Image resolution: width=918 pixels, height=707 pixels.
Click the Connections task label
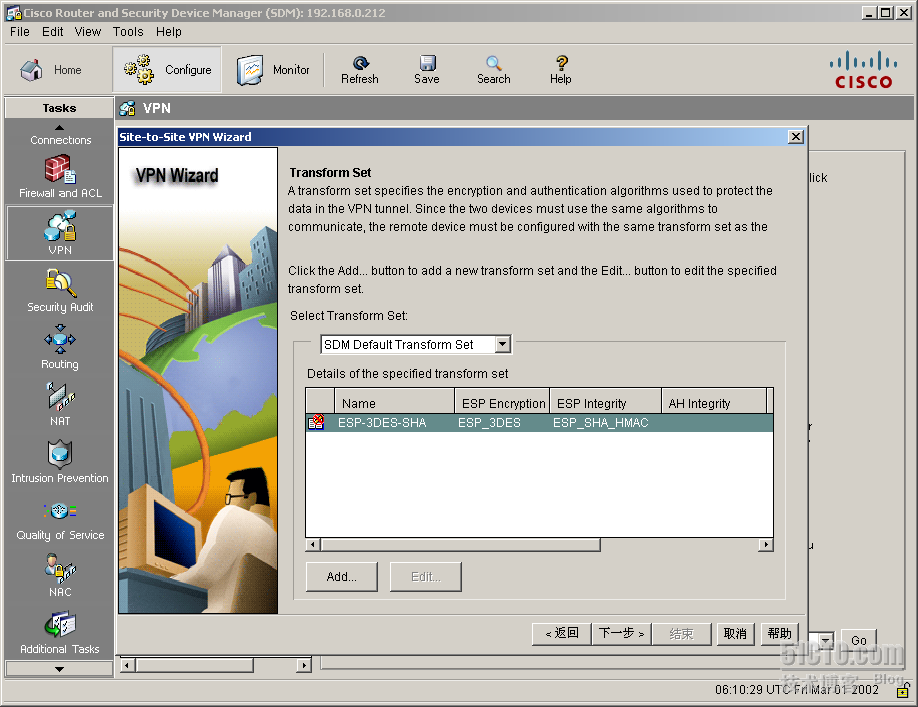point(60,140)
